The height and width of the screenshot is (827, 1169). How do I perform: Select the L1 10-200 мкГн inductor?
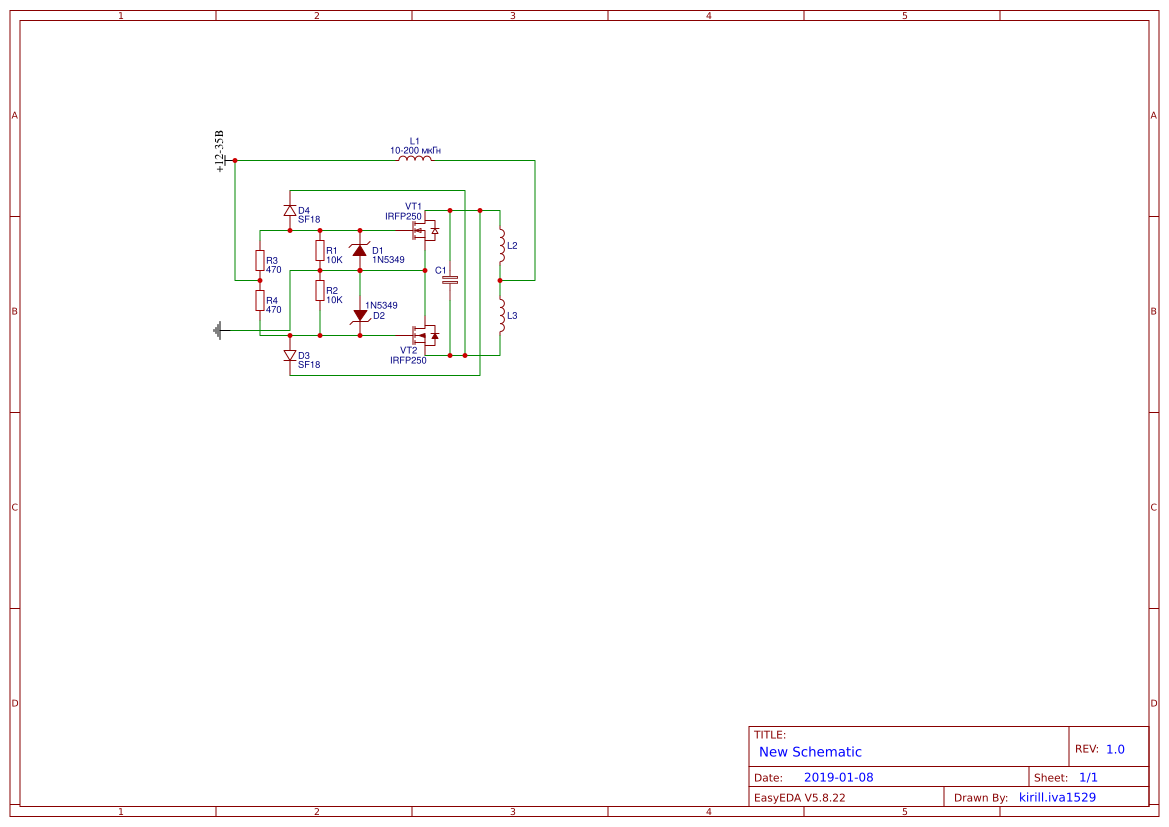pyautogui.click(x=414, y=159)
